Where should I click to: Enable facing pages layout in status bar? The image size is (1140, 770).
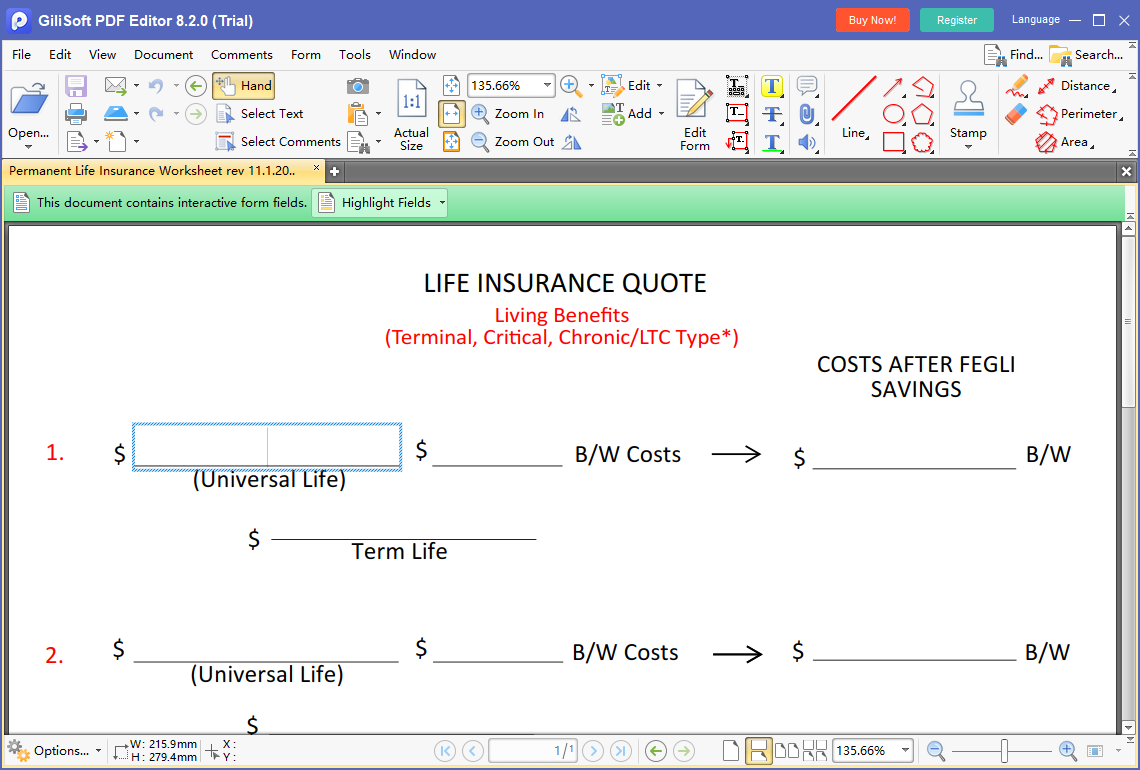(x=787, y=750)
